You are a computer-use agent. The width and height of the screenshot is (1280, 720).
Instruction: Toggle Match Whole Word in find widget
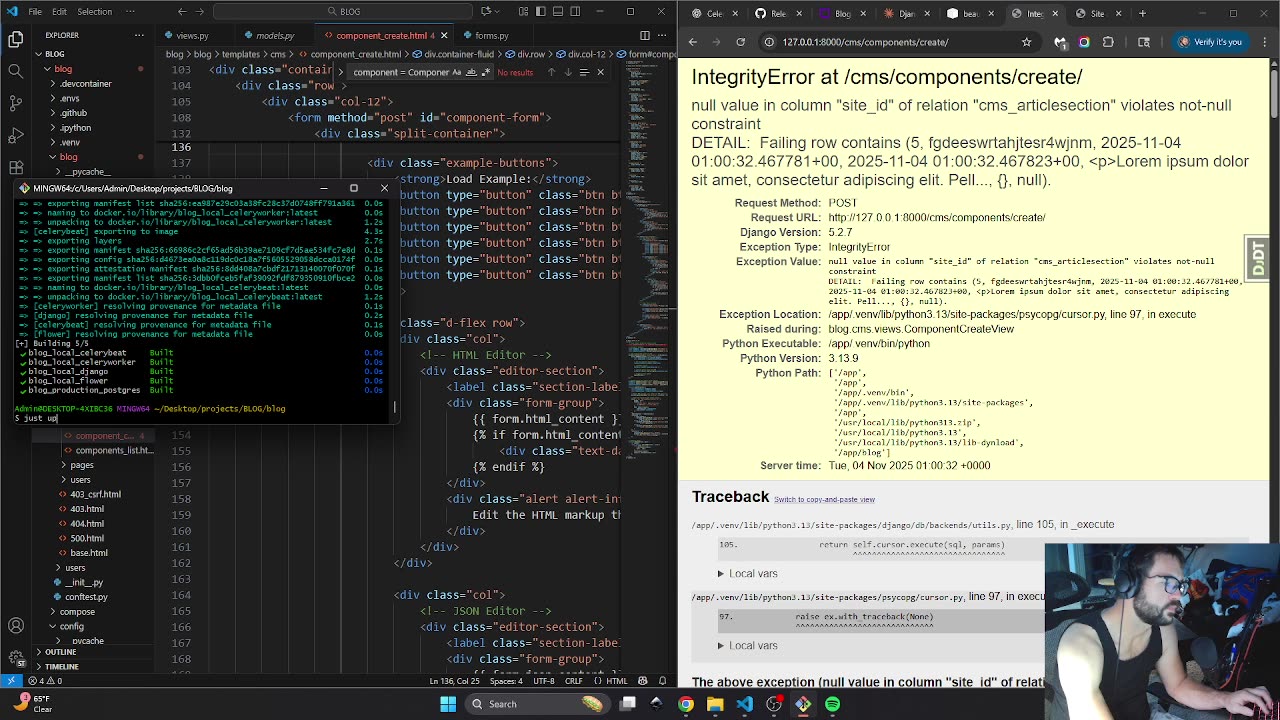pyautogui.click(x=472, y=72)
